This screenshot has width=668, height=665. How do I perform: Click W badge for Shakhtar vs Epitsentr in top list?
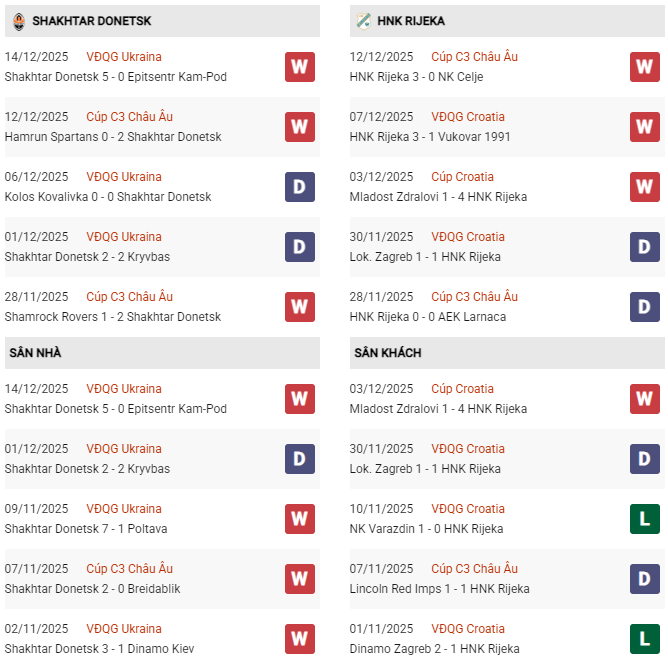coord(300,67)
